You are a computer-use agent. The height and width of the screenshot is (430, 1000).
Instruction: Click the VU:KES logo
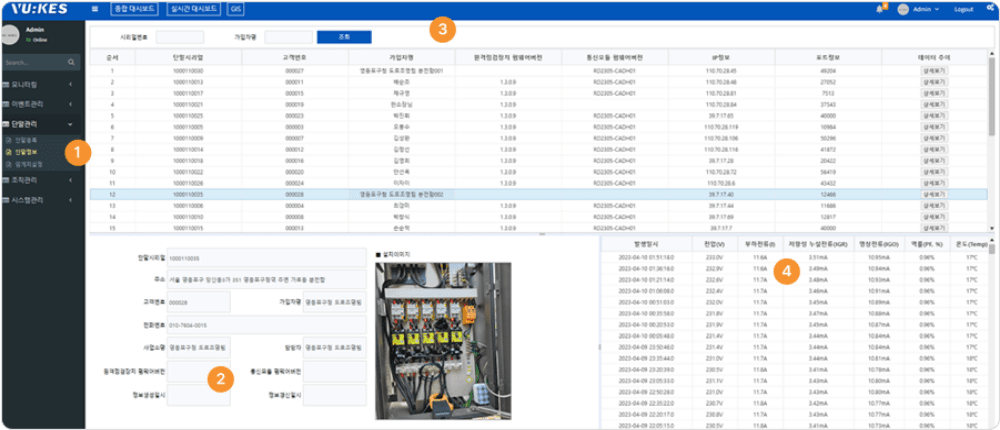pos(37,8)
